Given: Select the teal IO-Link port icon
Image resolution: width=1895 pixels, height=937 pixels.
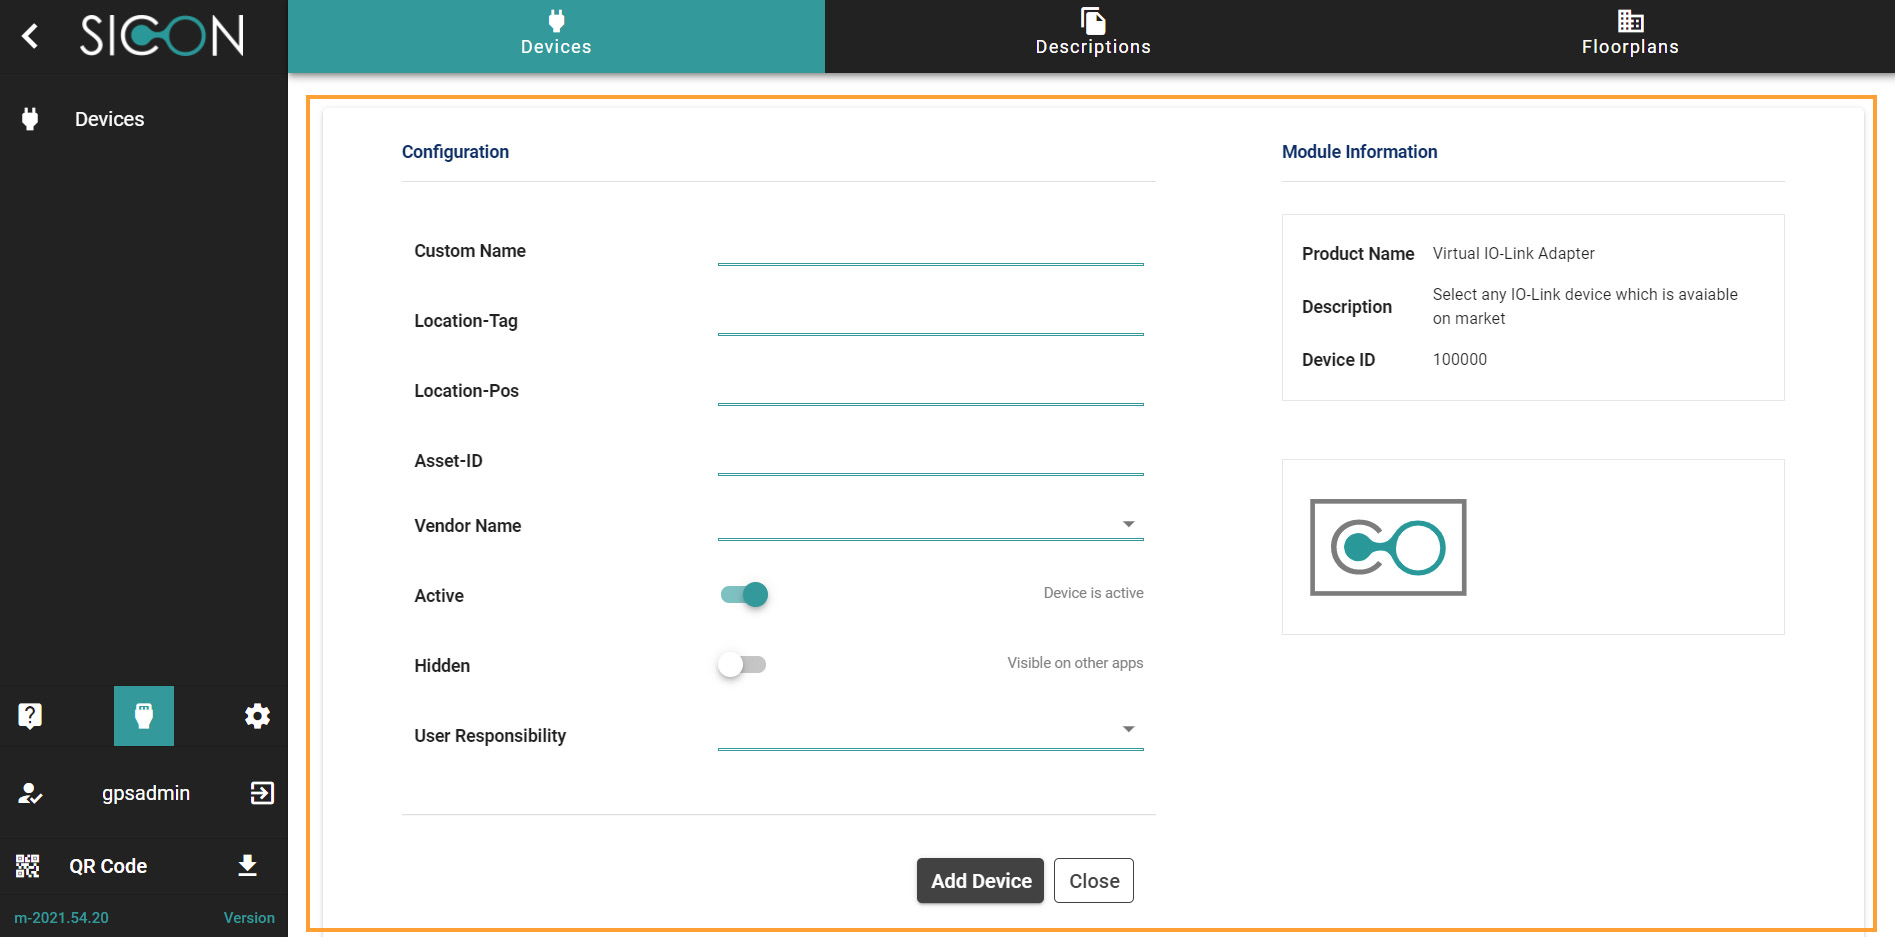Looking at the screenshot, I should (x=144, y=716).
